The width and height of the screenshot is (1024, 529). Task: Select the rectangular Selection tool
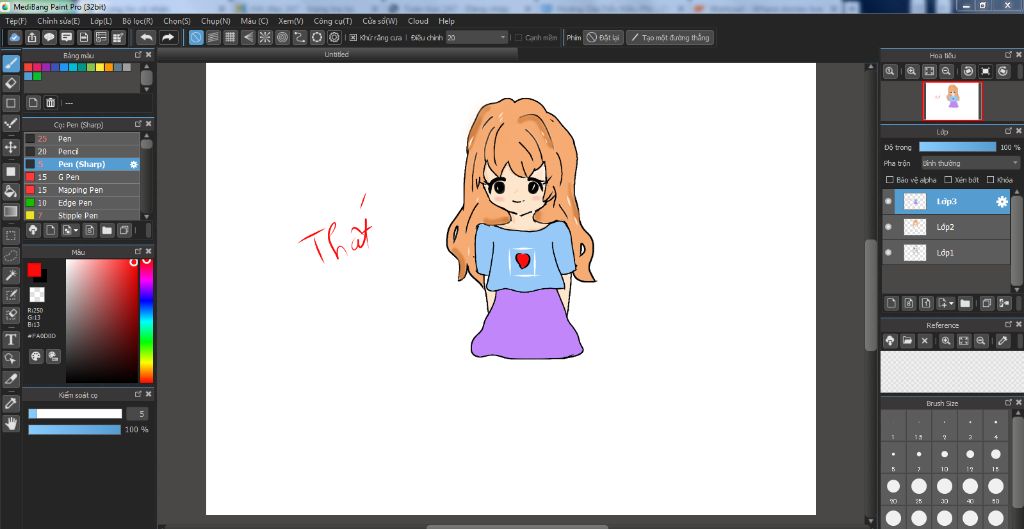(10, 235)
